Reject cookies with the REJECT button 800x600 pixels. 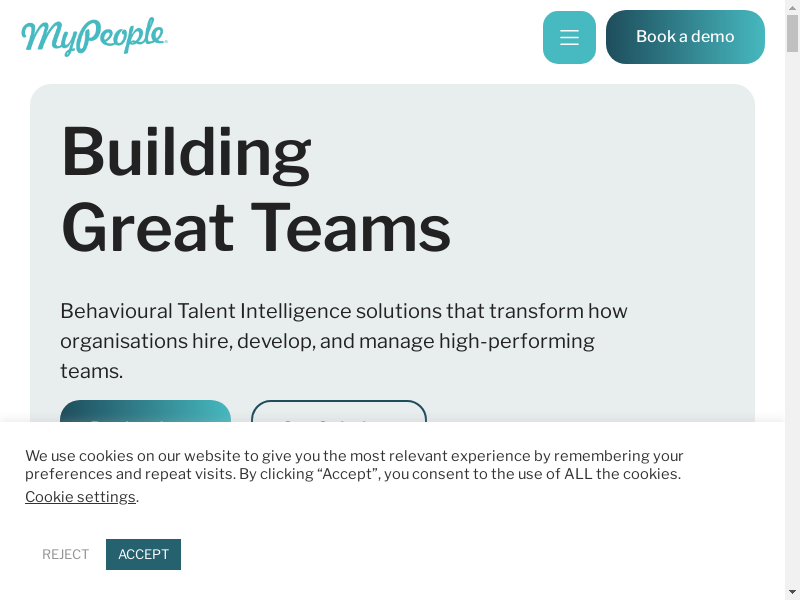pyautogui.click(x=66, y=554)
